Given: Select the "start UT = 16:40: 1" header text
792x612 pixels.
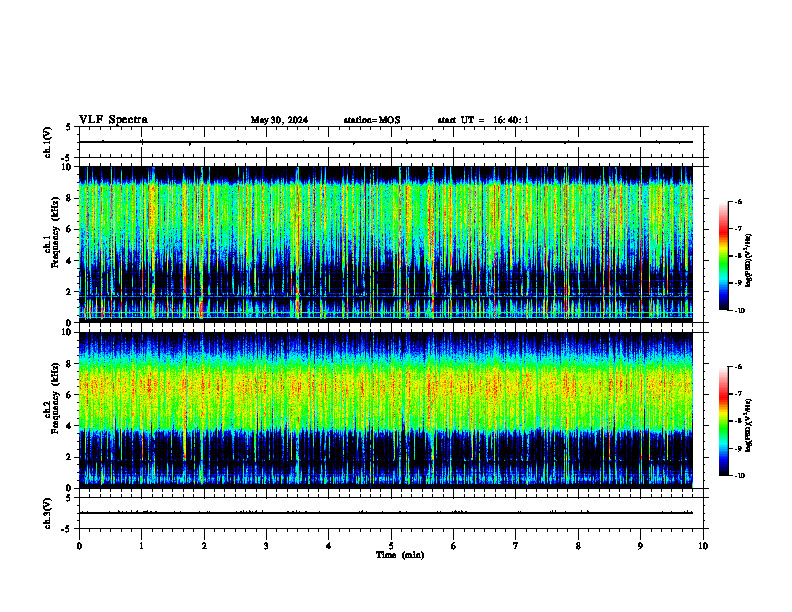Looking at the screenshot, I should coord(483,120).
